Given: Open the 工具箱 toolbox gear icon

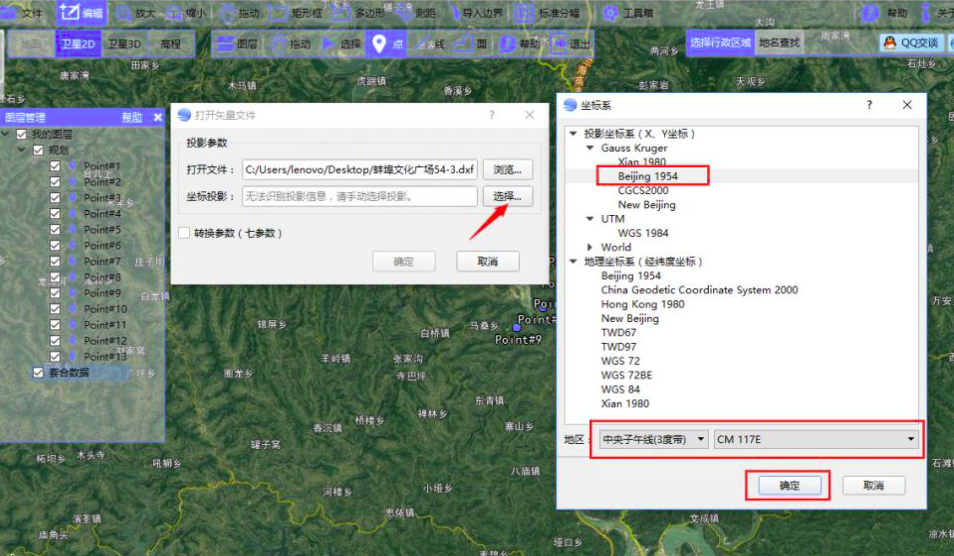Looking at the screenshot, I should click(x=610, y=13).
